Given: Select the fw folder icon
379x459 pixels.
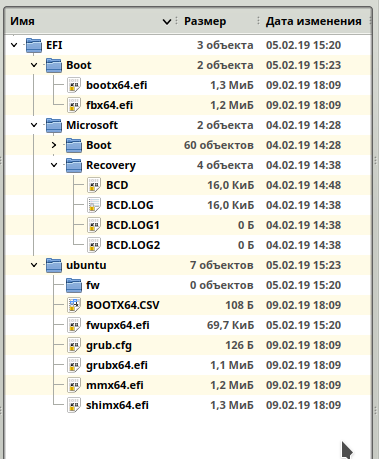Looking at the screenshot, I should [x=74, y=285].
